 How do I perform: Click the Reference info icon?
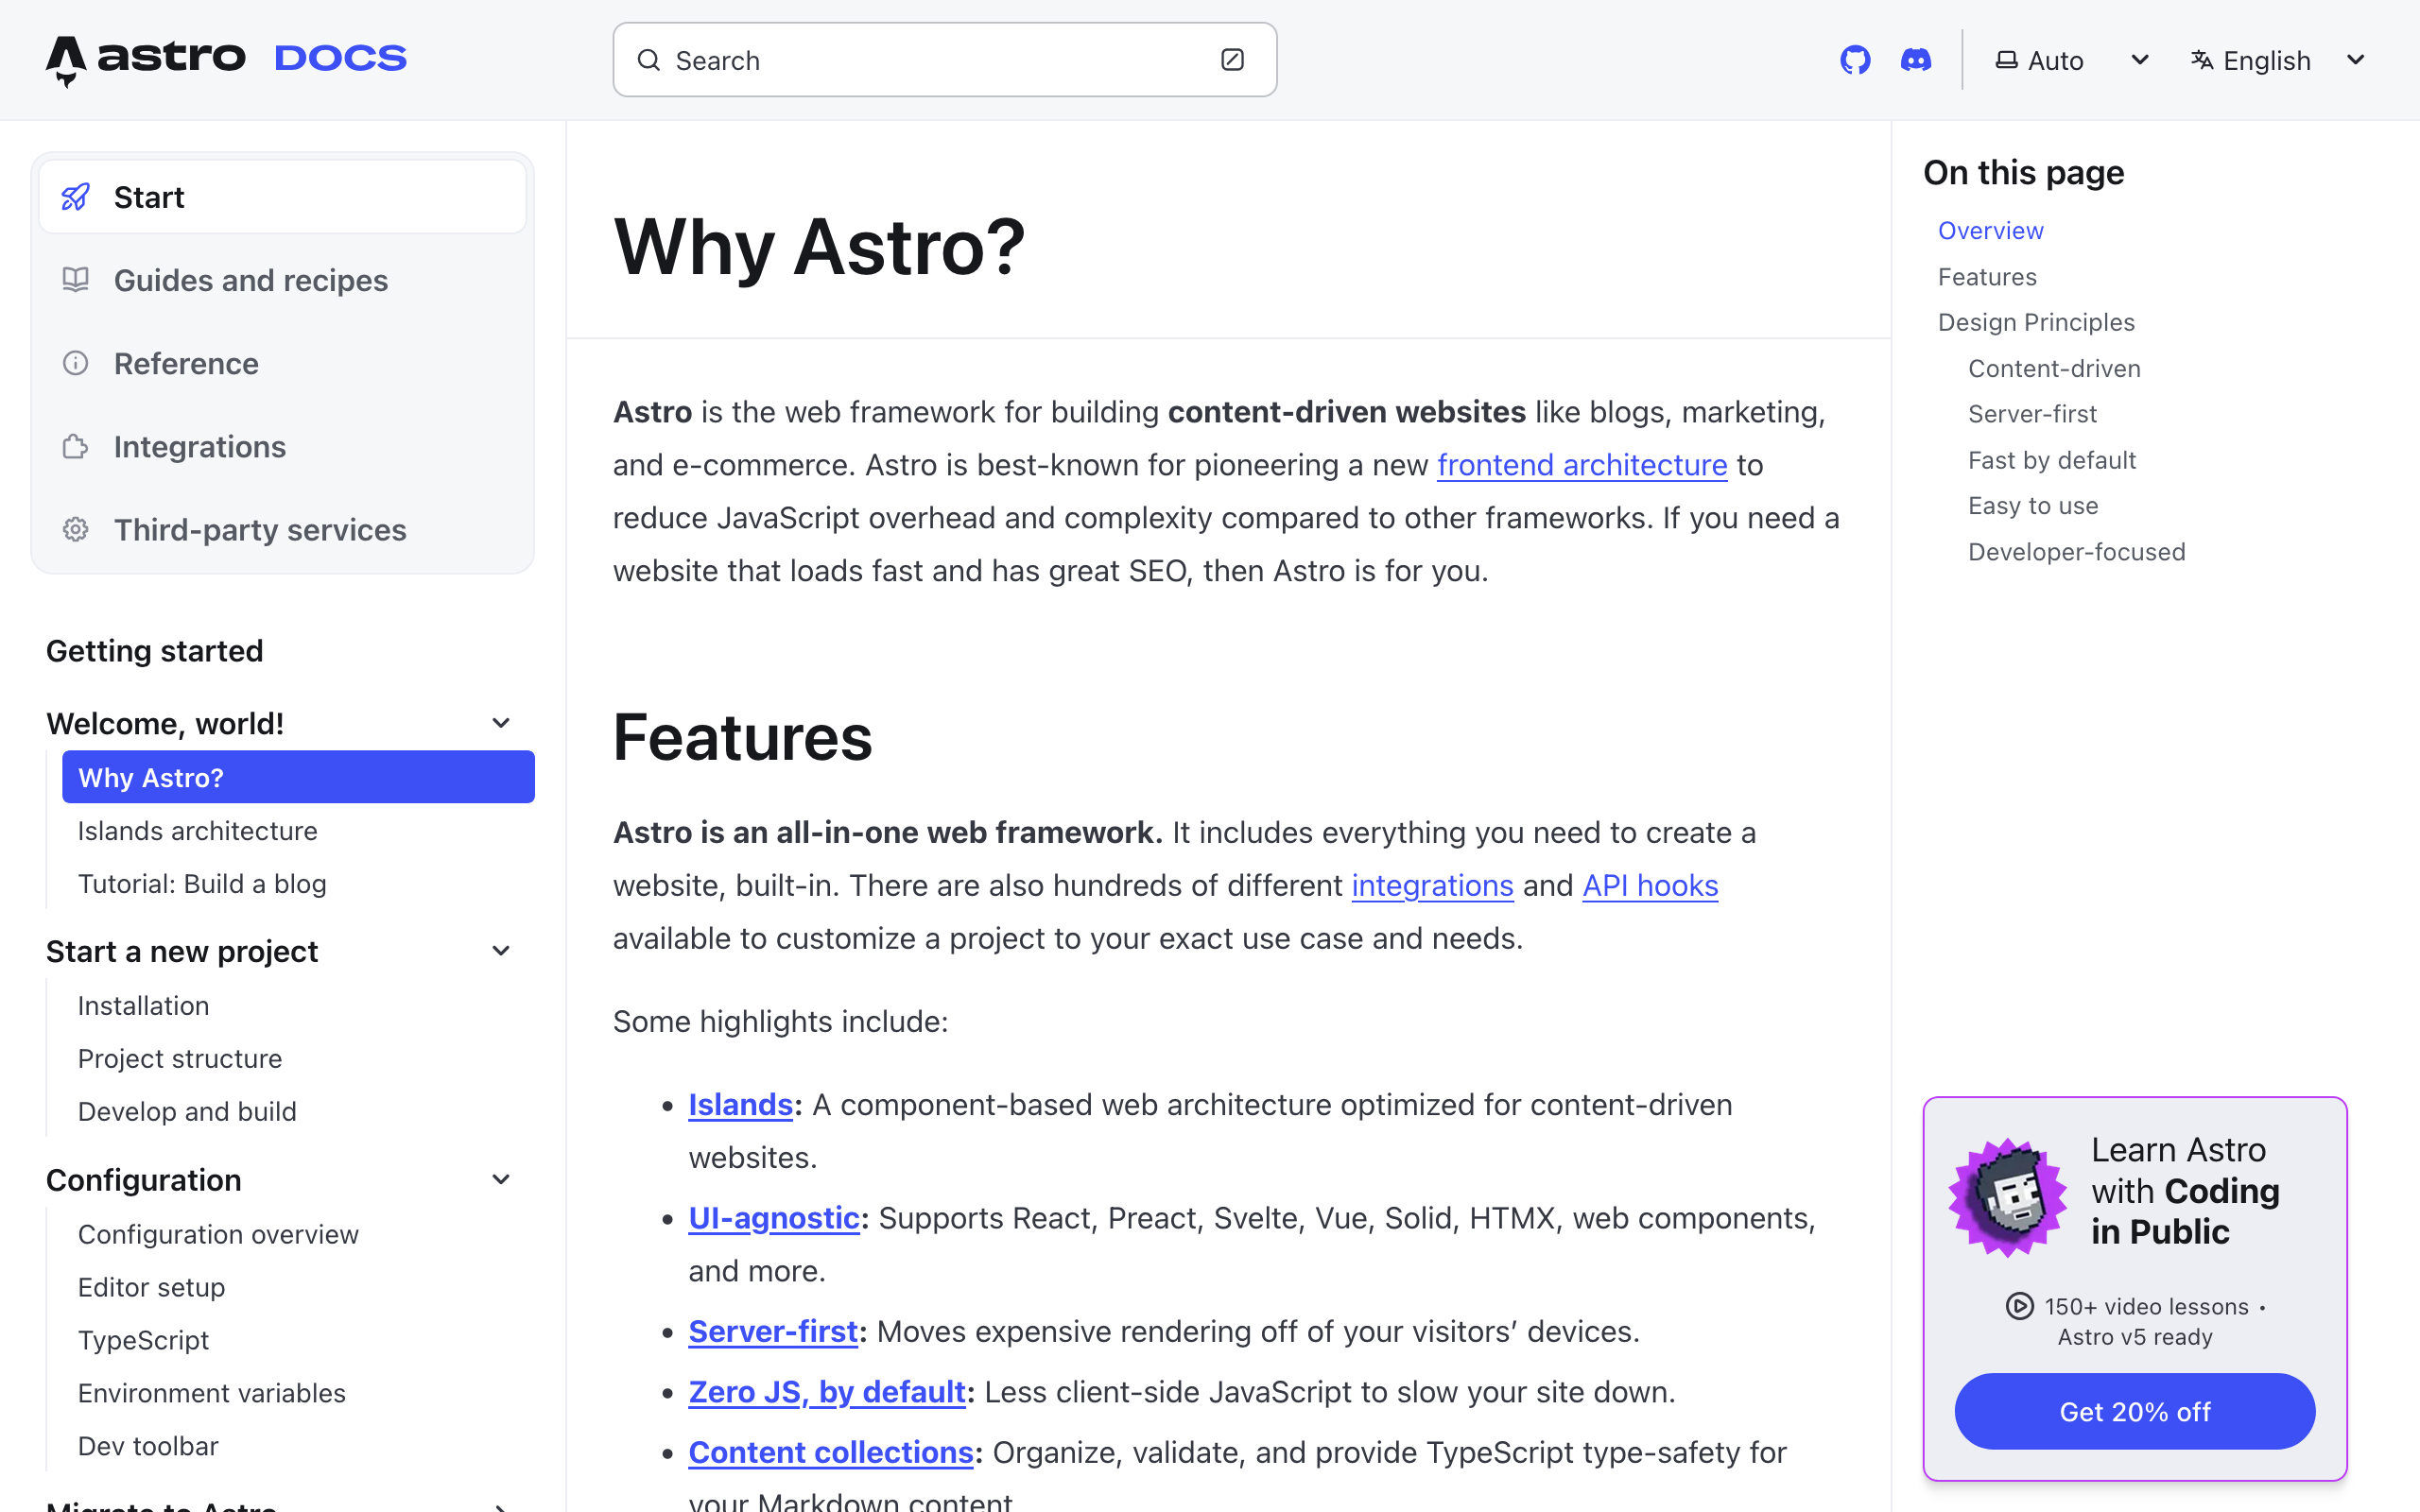[x=76, y=363]
